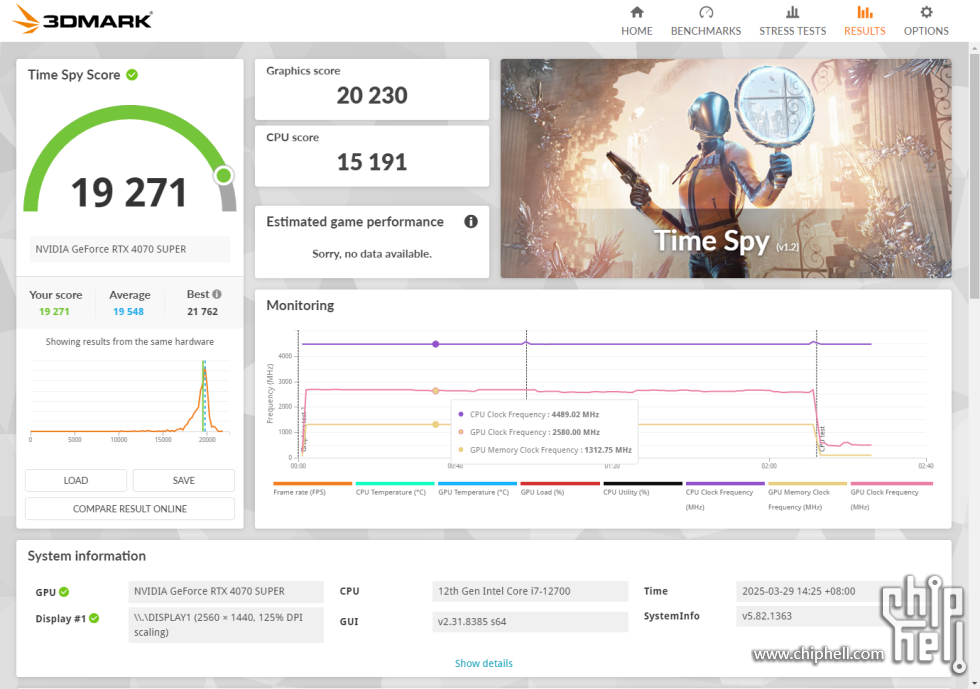This screenshot has width=980, height=689.
Task: Click the Graphics score value 20 230
Action: (372, 96)
